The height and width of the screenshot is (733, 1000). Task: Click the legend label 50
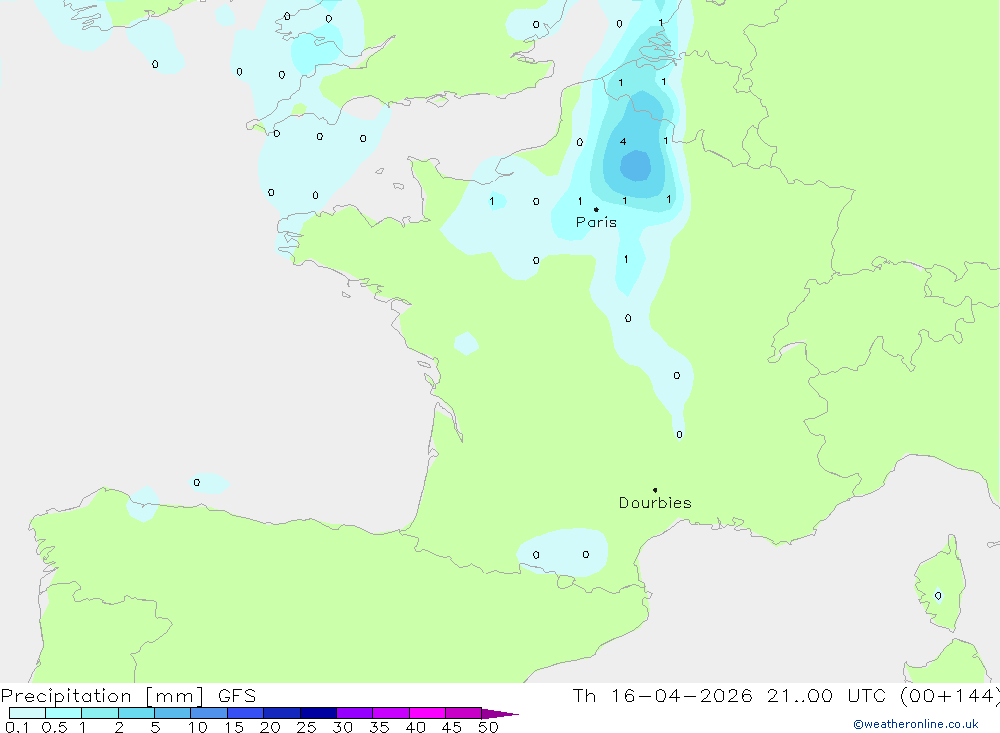point(488,727)
